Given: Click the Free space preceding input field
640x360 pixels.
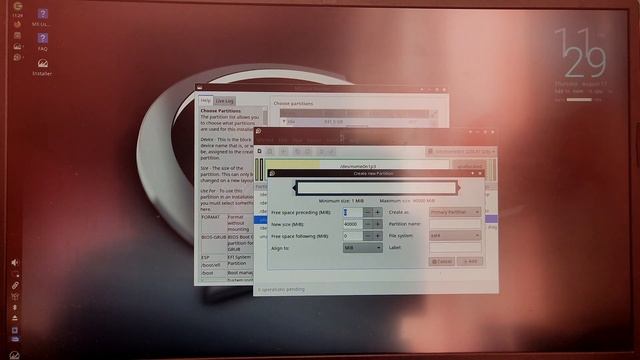Looking at the screenshot, I should click(x=353, y=212).
